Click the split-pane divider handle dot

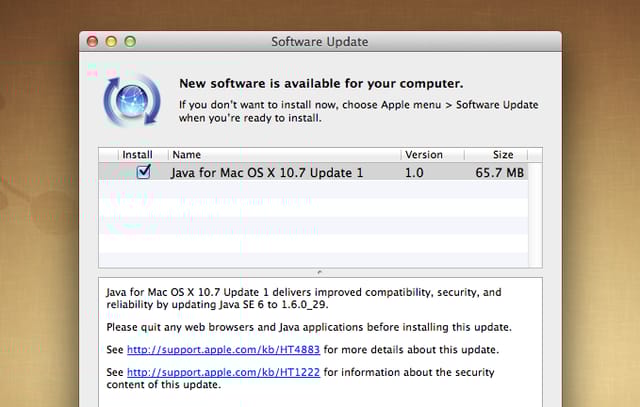tap(320, 272)
